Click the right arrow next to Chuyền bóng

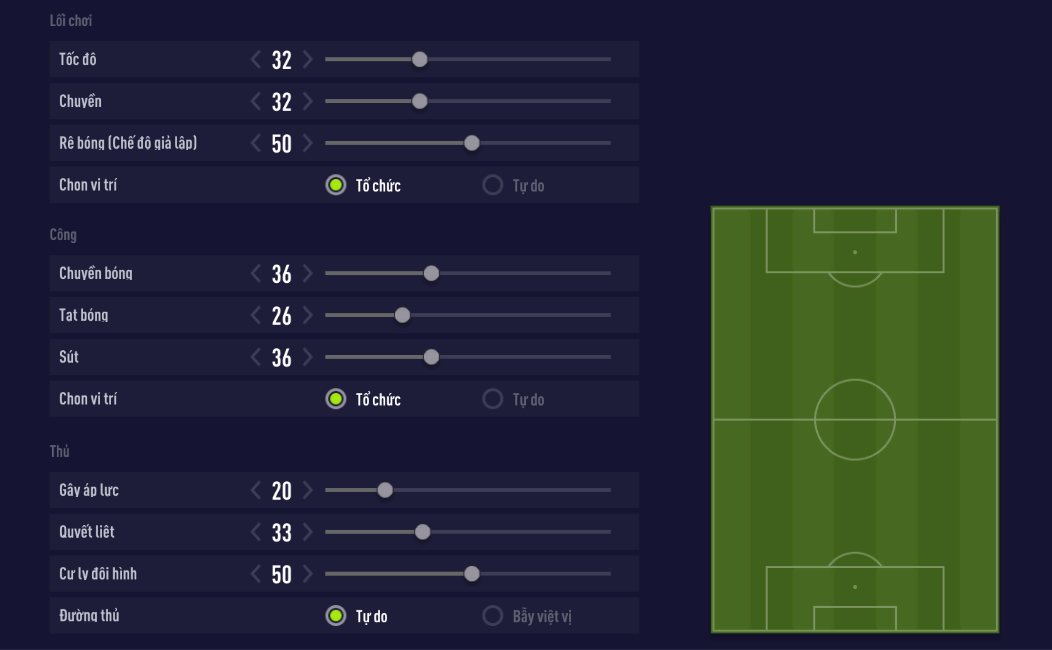point(308,274)
